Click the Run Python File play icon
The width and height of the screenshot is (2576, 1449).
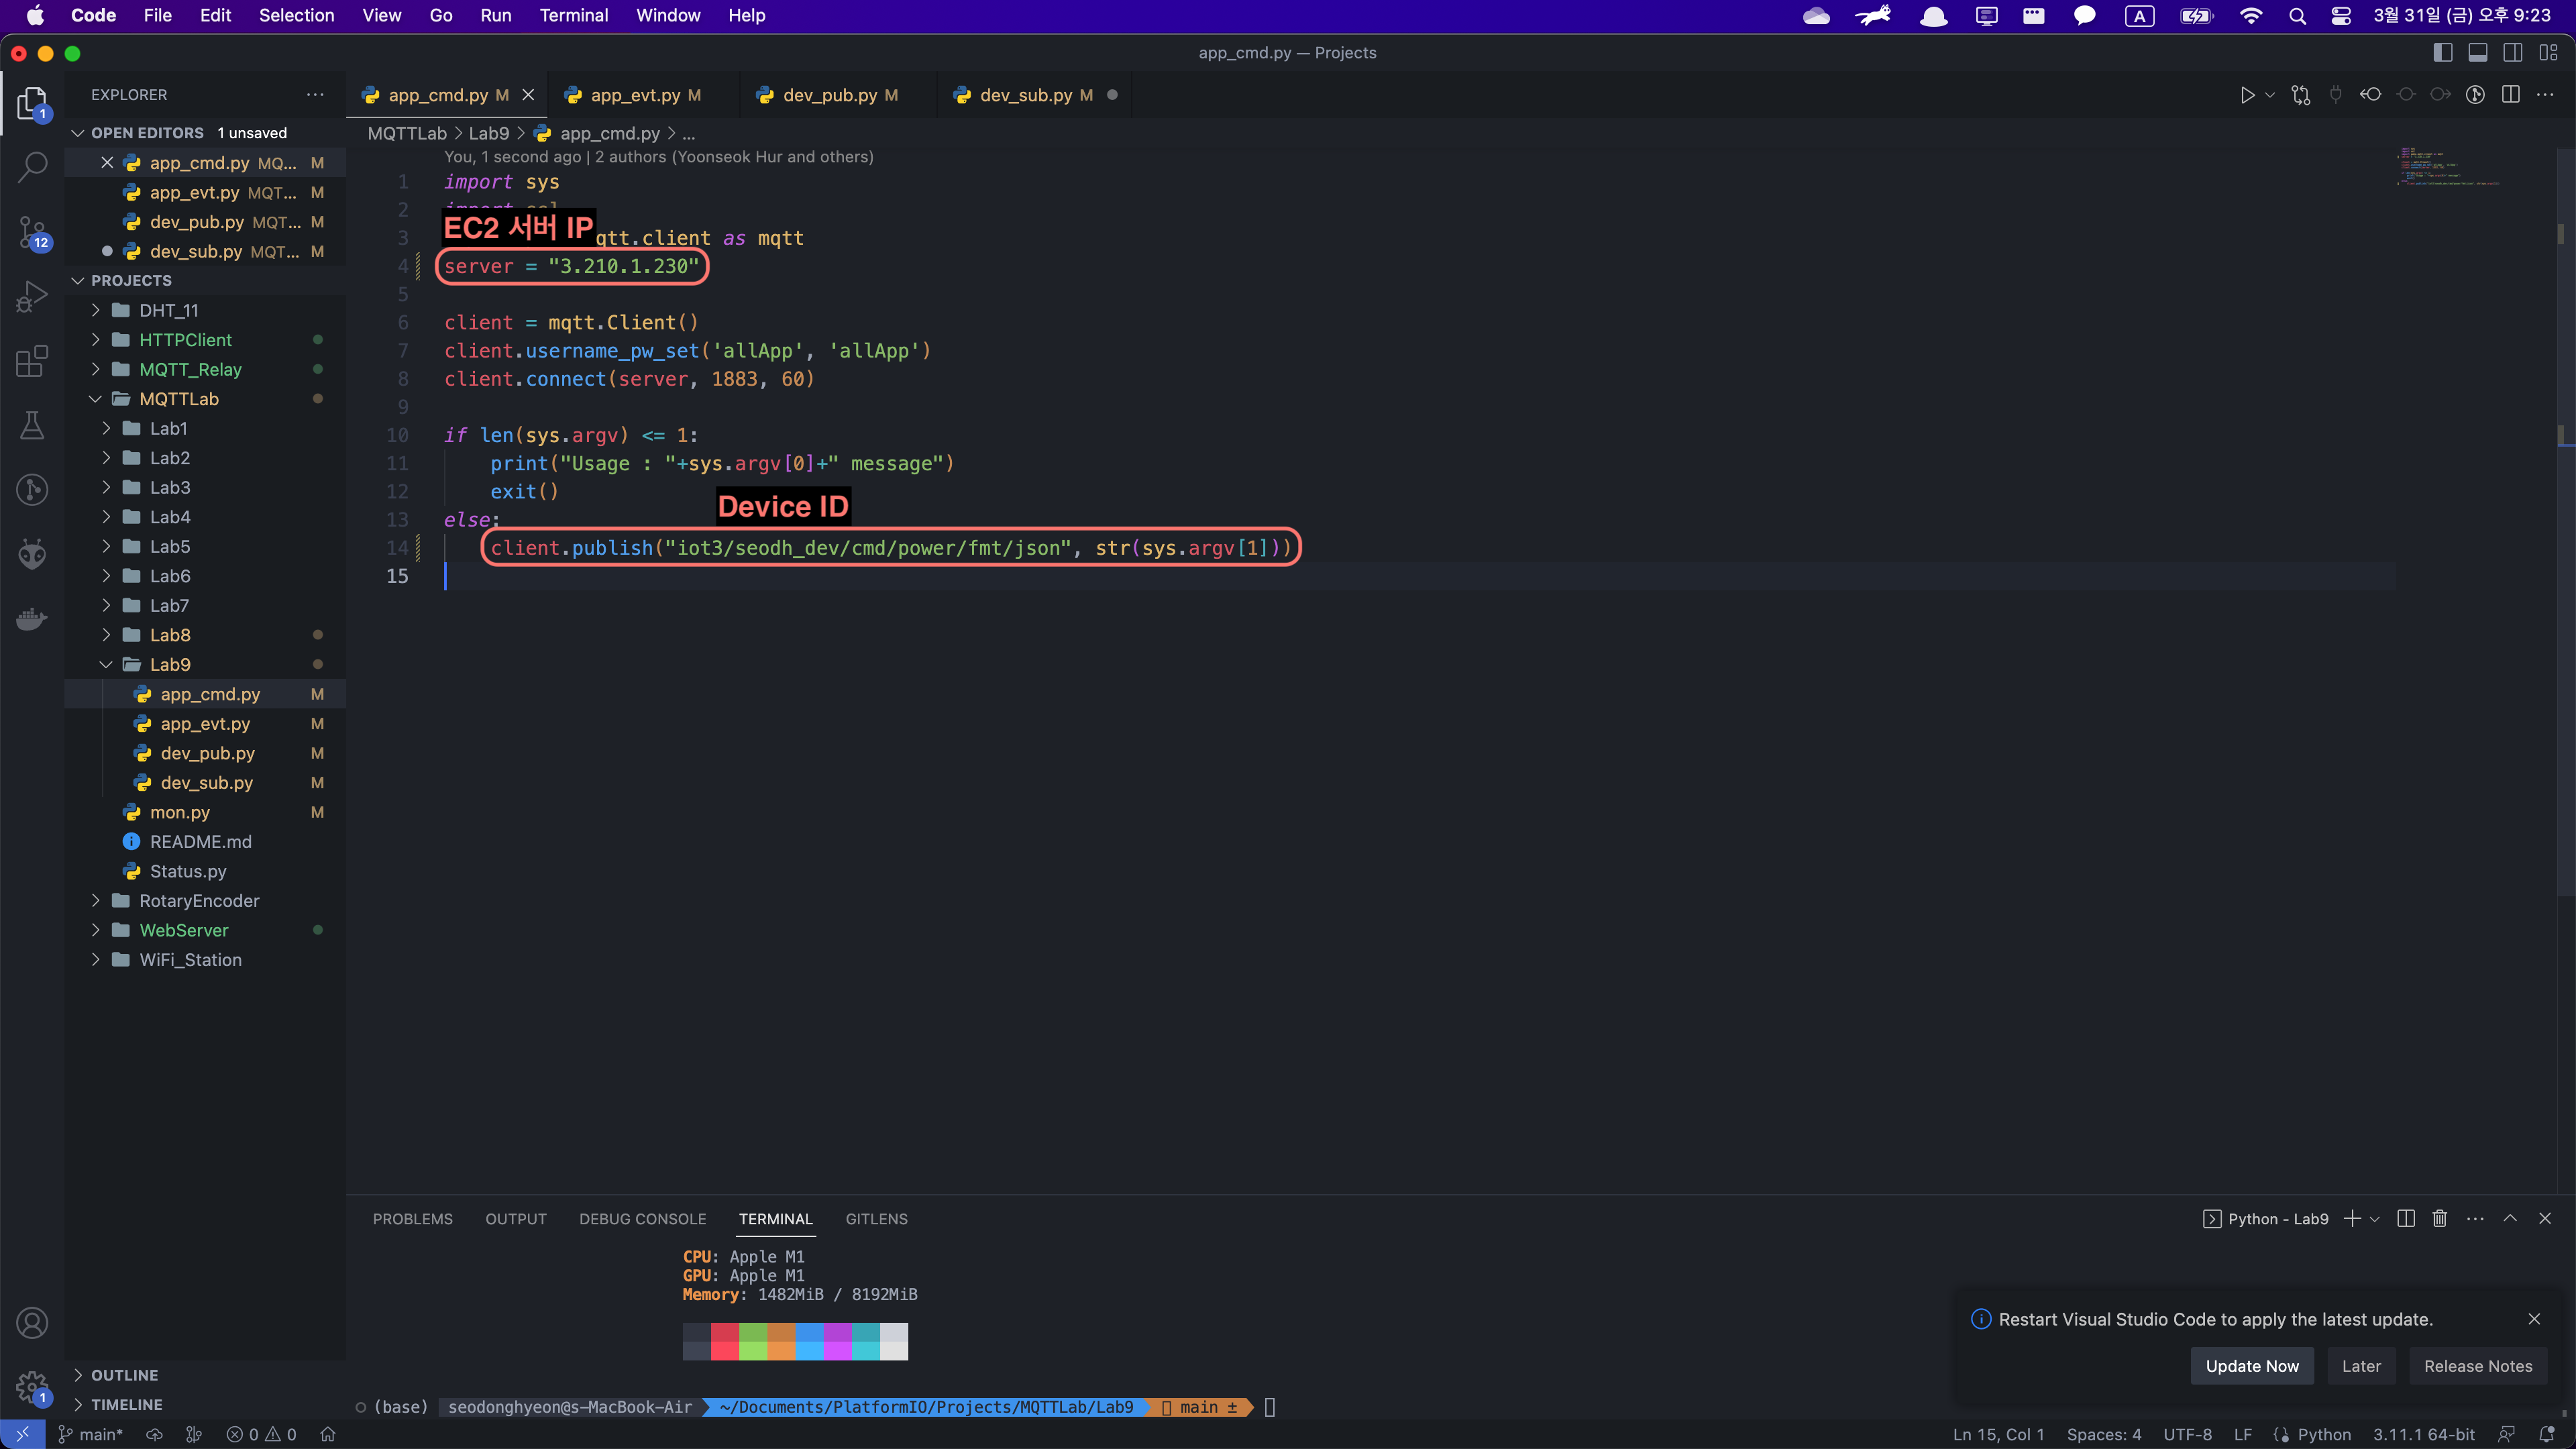2246,95
